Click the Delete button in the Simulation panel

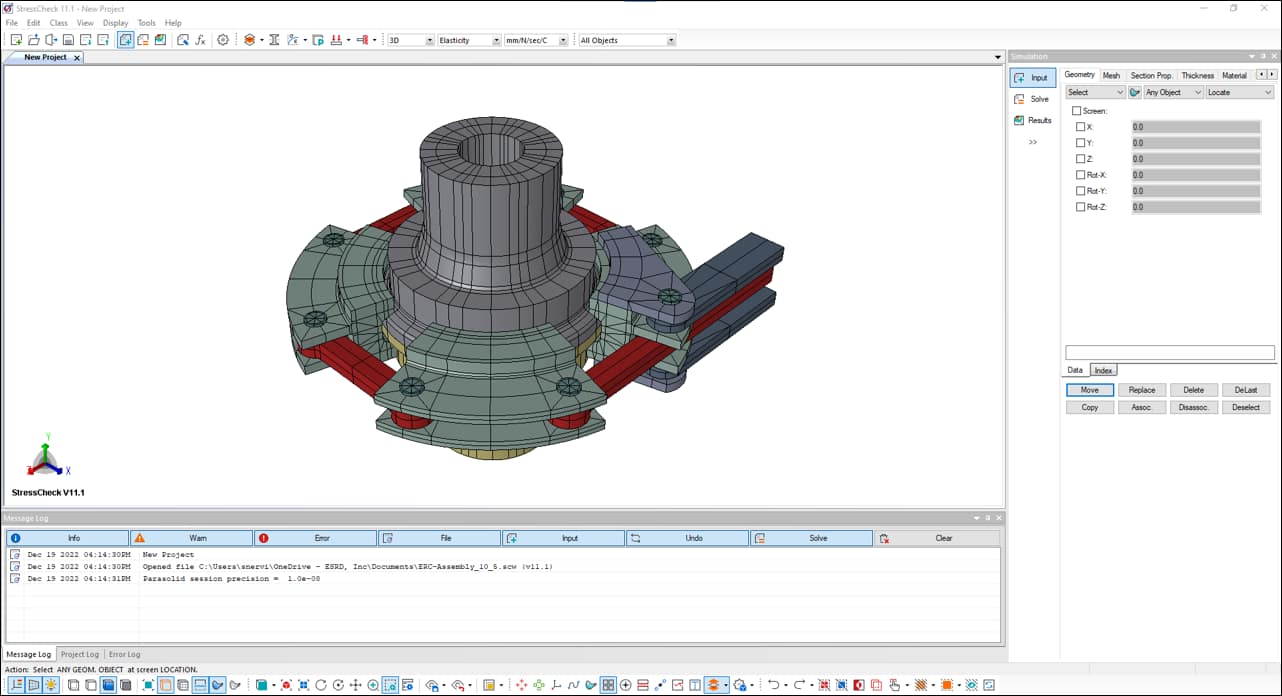(x=1194, y=389)
